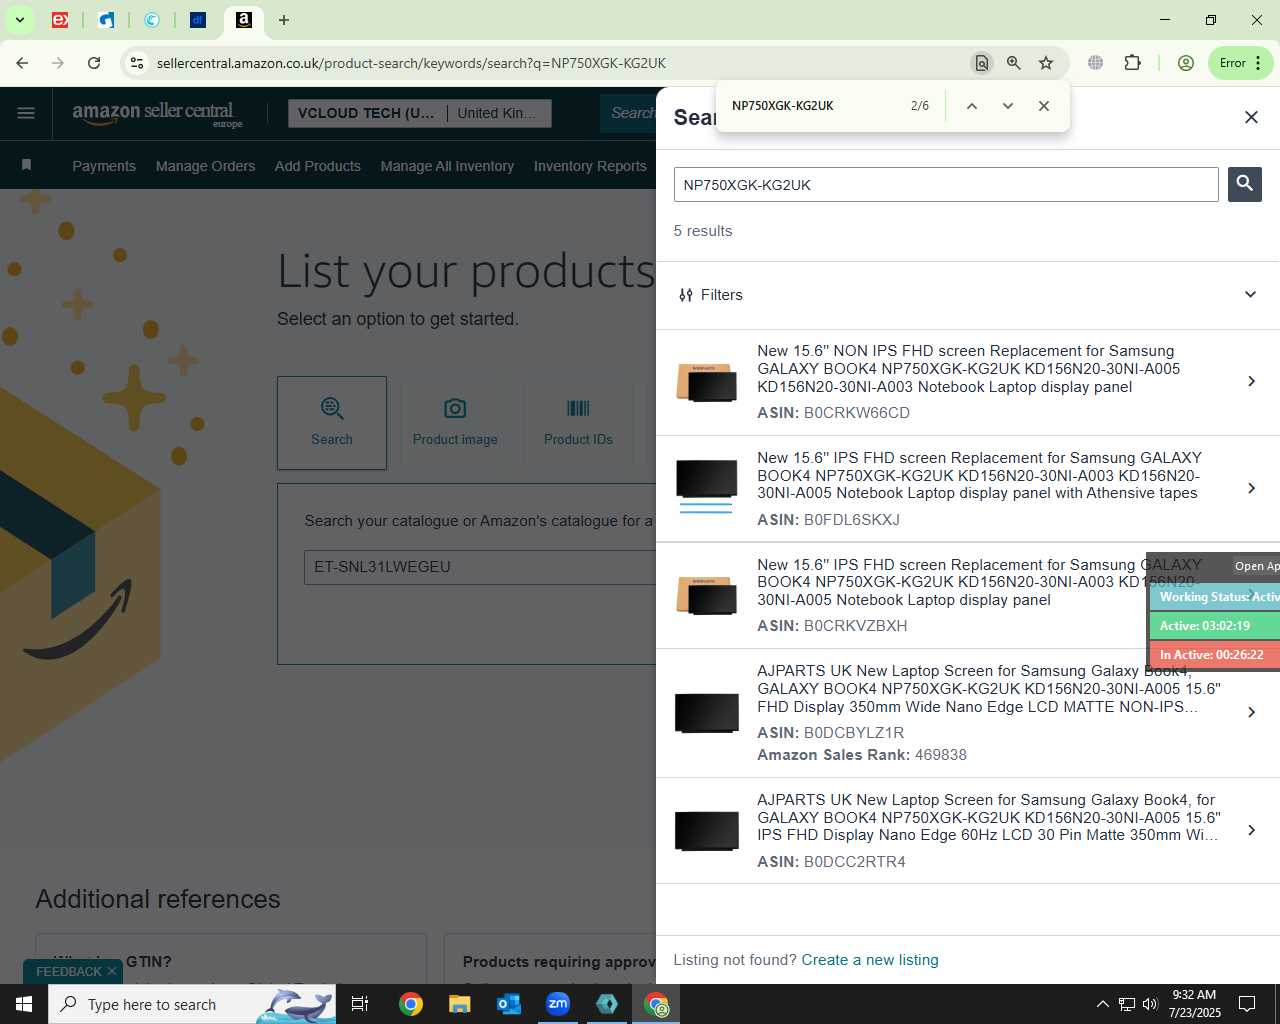The width and height of the screenshot is (1280, 1024).
Task: Close the find-in-page bar
Action: (1044, 106)
